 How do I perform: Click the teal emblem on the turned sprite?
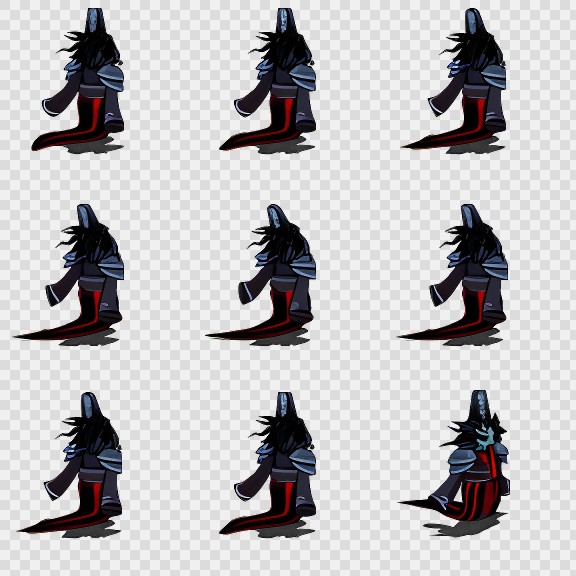coord(484,439)
